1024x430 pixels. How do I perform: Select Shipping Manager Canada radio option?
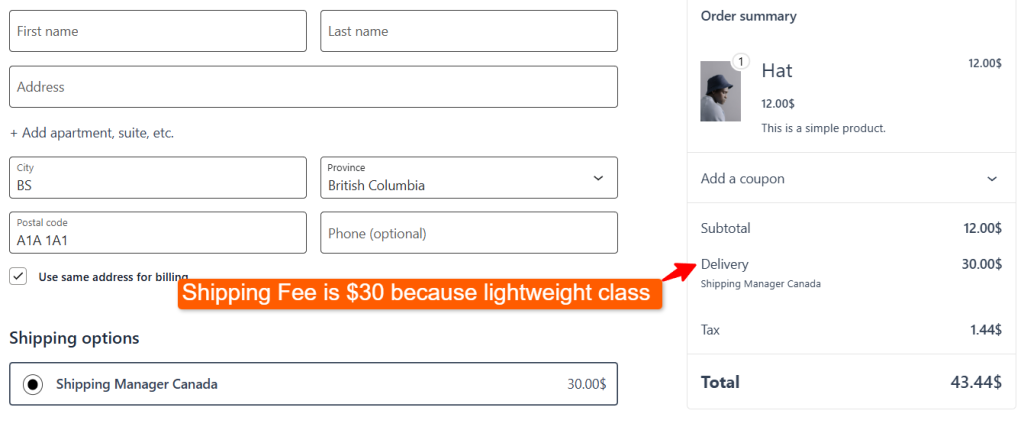click(x=33, y=384)
